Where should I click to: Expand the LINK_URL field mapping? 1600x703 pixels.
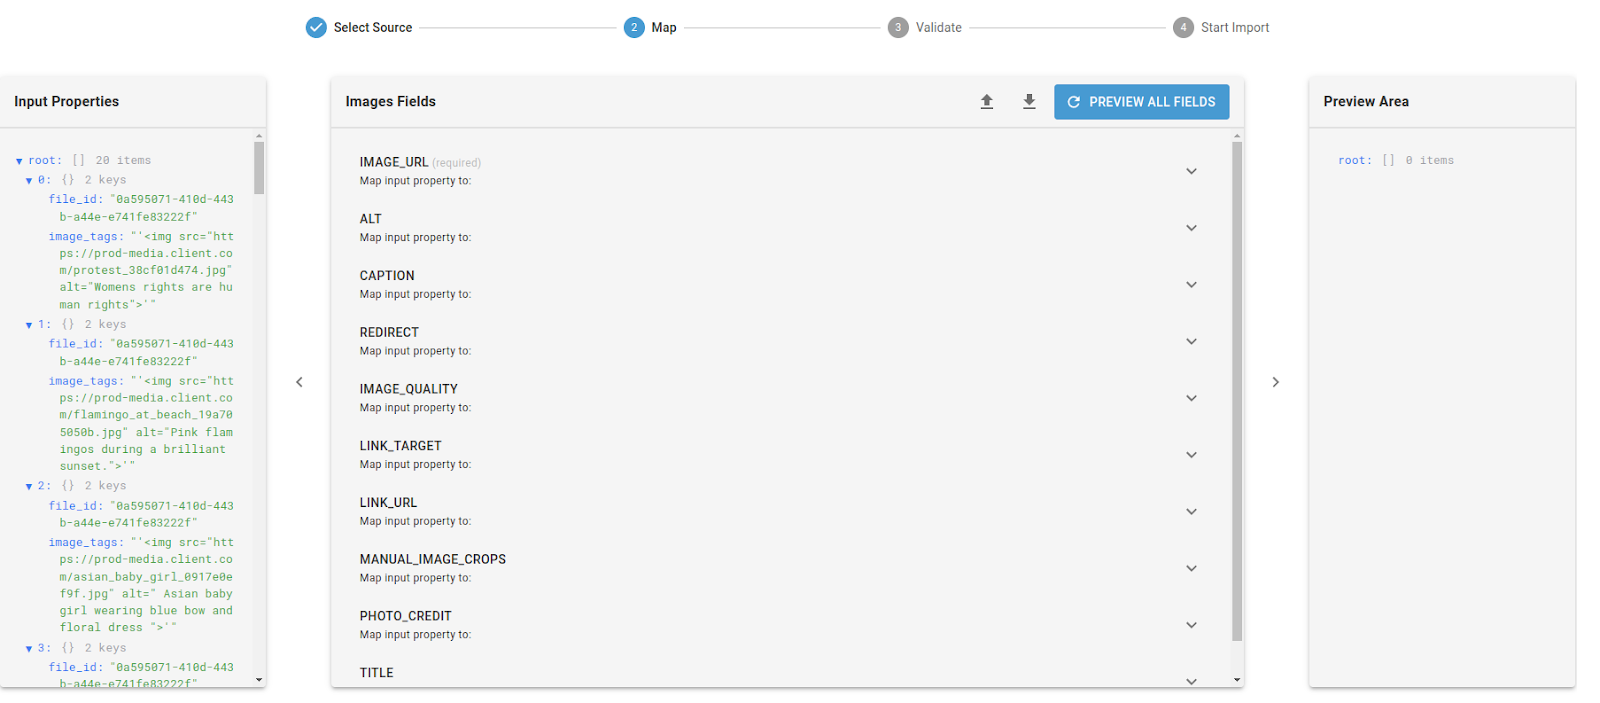tap(1191, 511)
